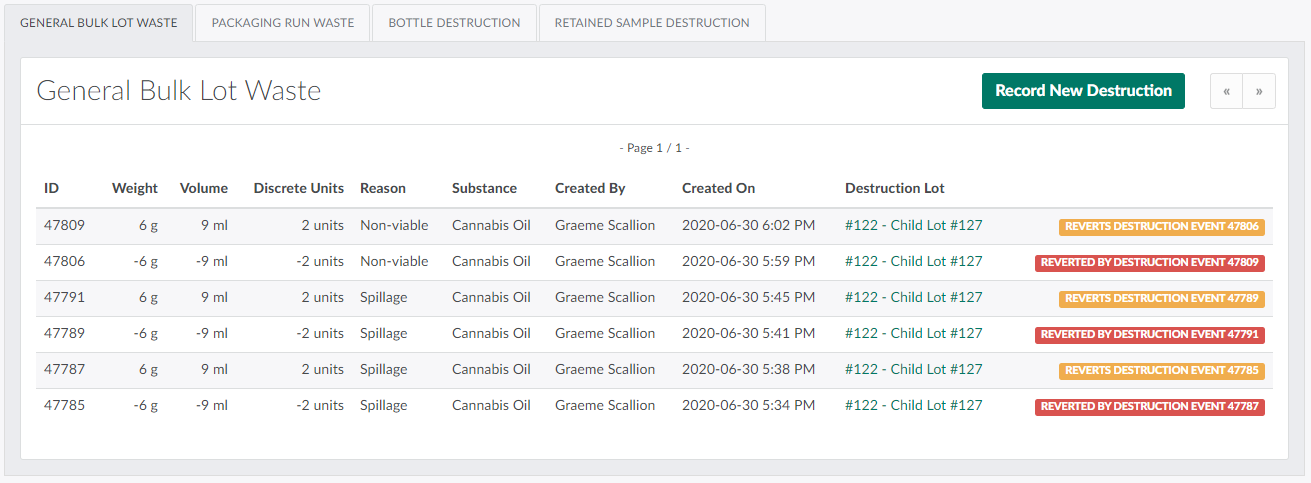Select the Reverts Destruction Event 47789 badge
Screen dimensions: 1311x483
coord(1161,299)
